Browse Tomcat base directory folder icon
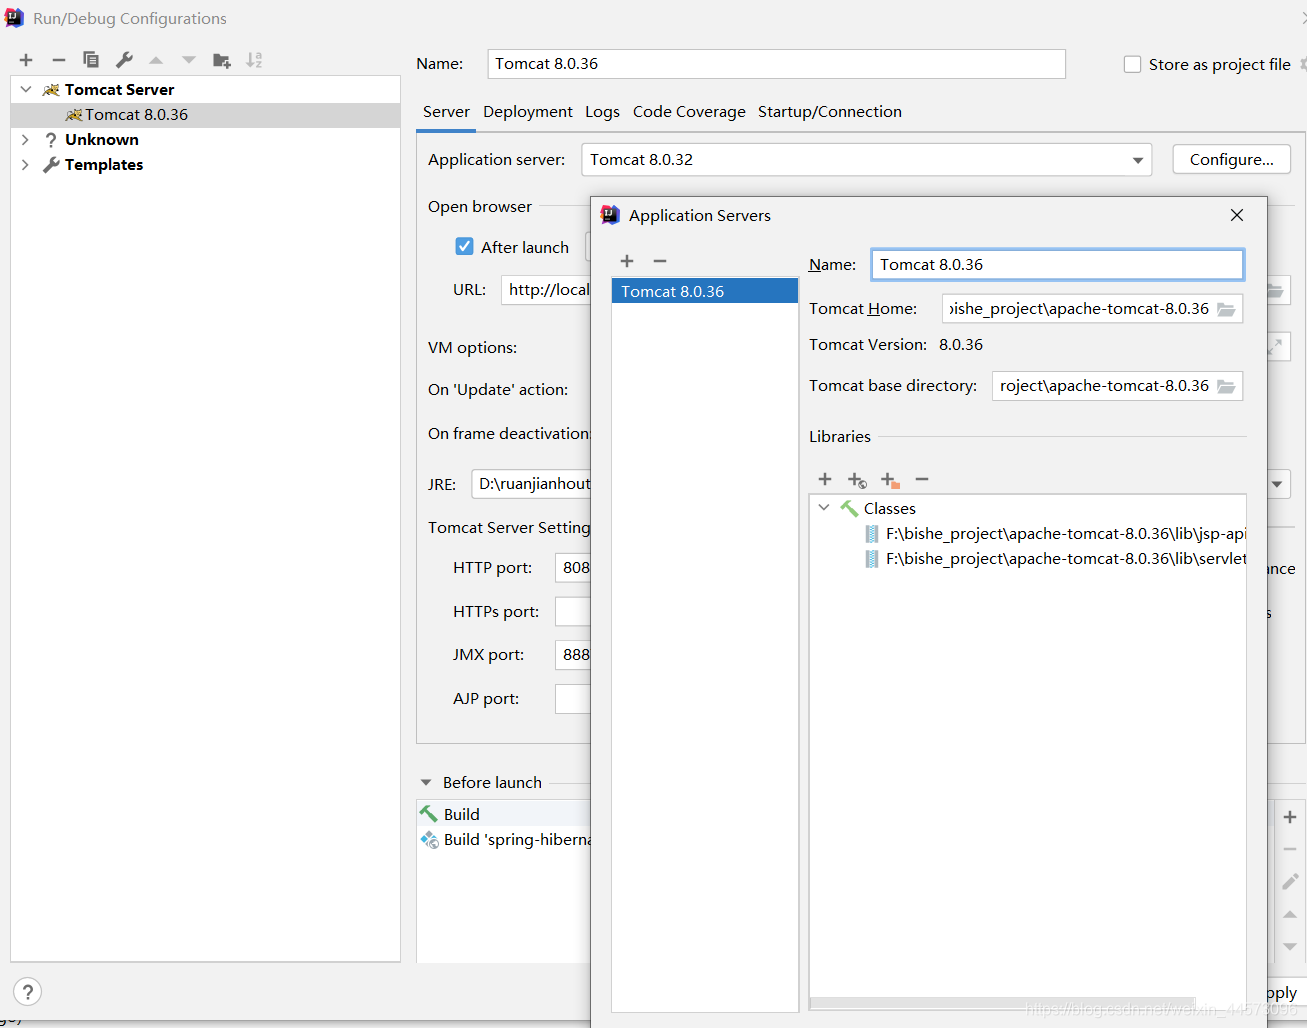This screenshot has height=1028, width=1307. [1226, 386]
